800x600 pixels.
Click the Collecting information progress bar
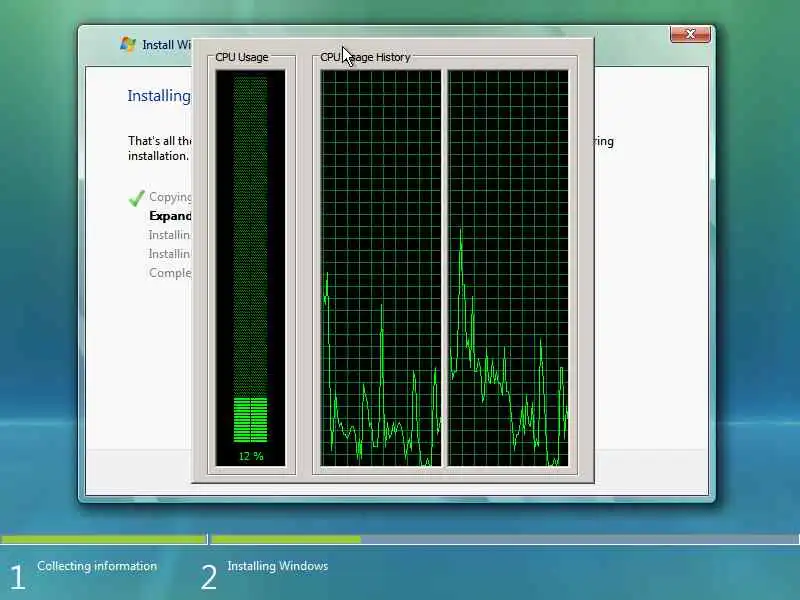click(104, 539)
